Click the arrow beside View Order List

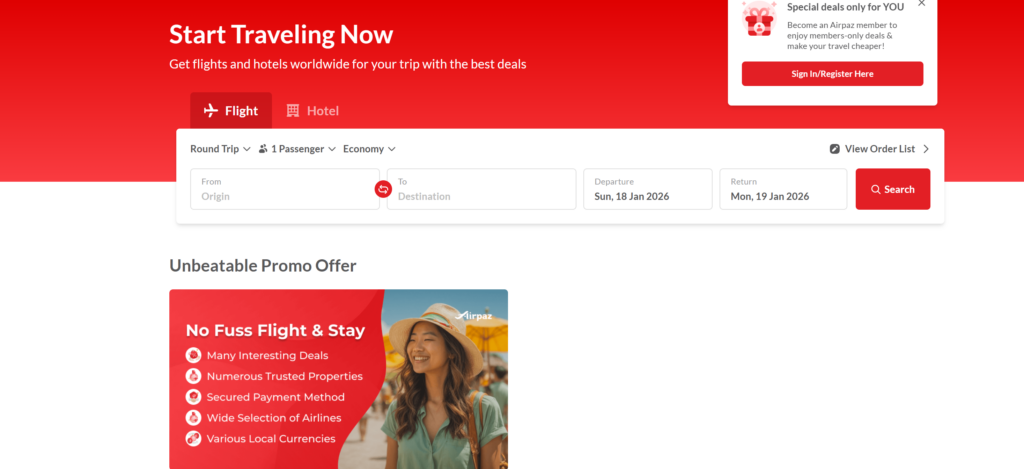pos(925,149)
